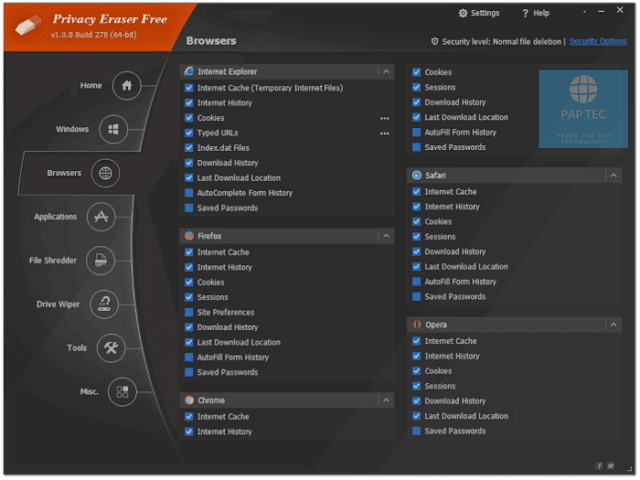
Task: Click the Settings gear icon
Action: coord(462,13)
